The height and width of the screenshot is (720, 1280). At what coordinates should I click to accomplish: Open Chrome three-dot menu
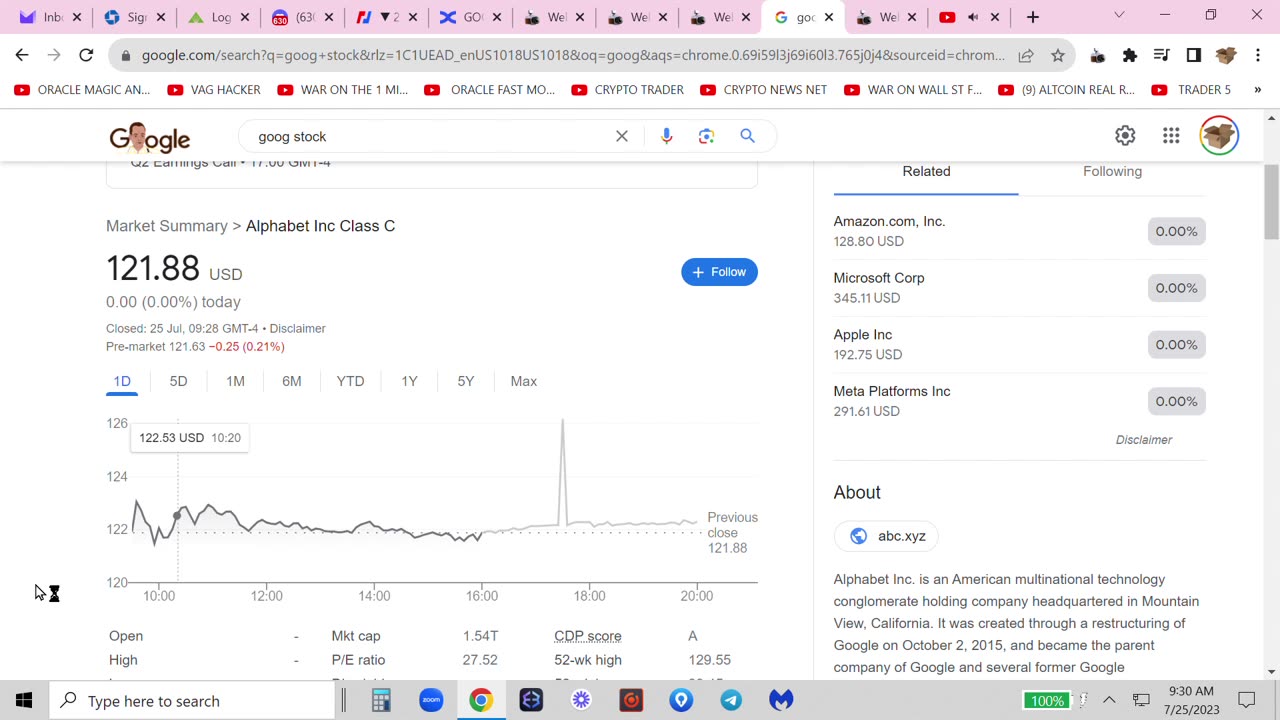[x=1258, y=55]
